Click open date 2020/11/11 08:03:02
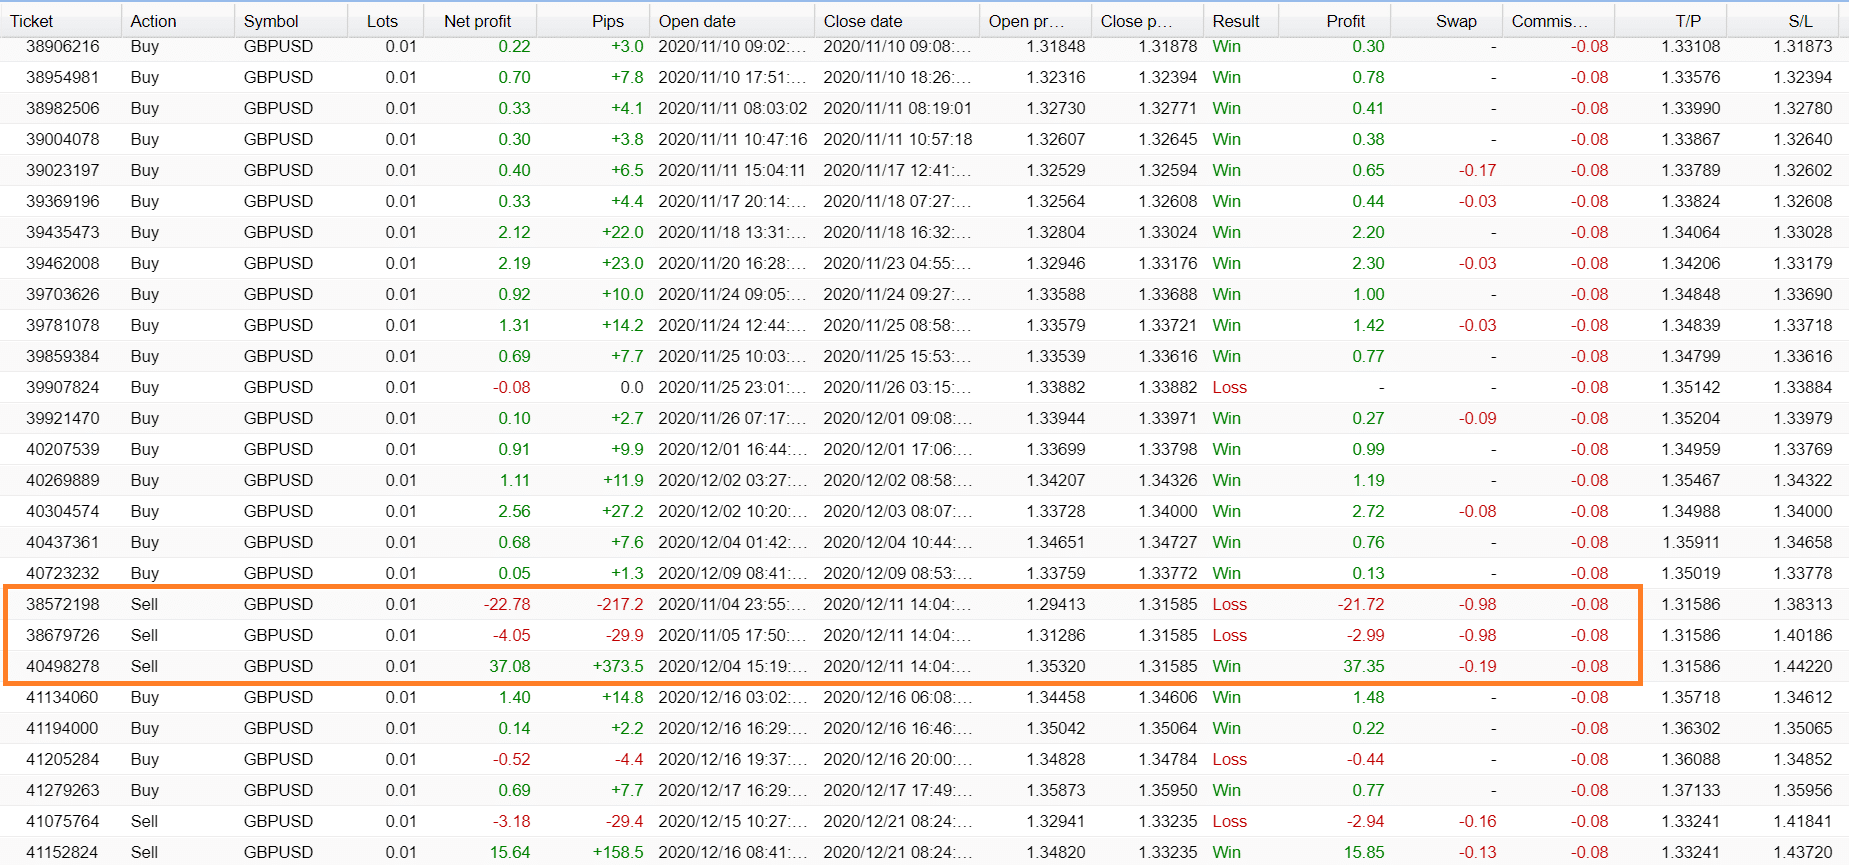The image size is (1849, 865). point(732,108)
